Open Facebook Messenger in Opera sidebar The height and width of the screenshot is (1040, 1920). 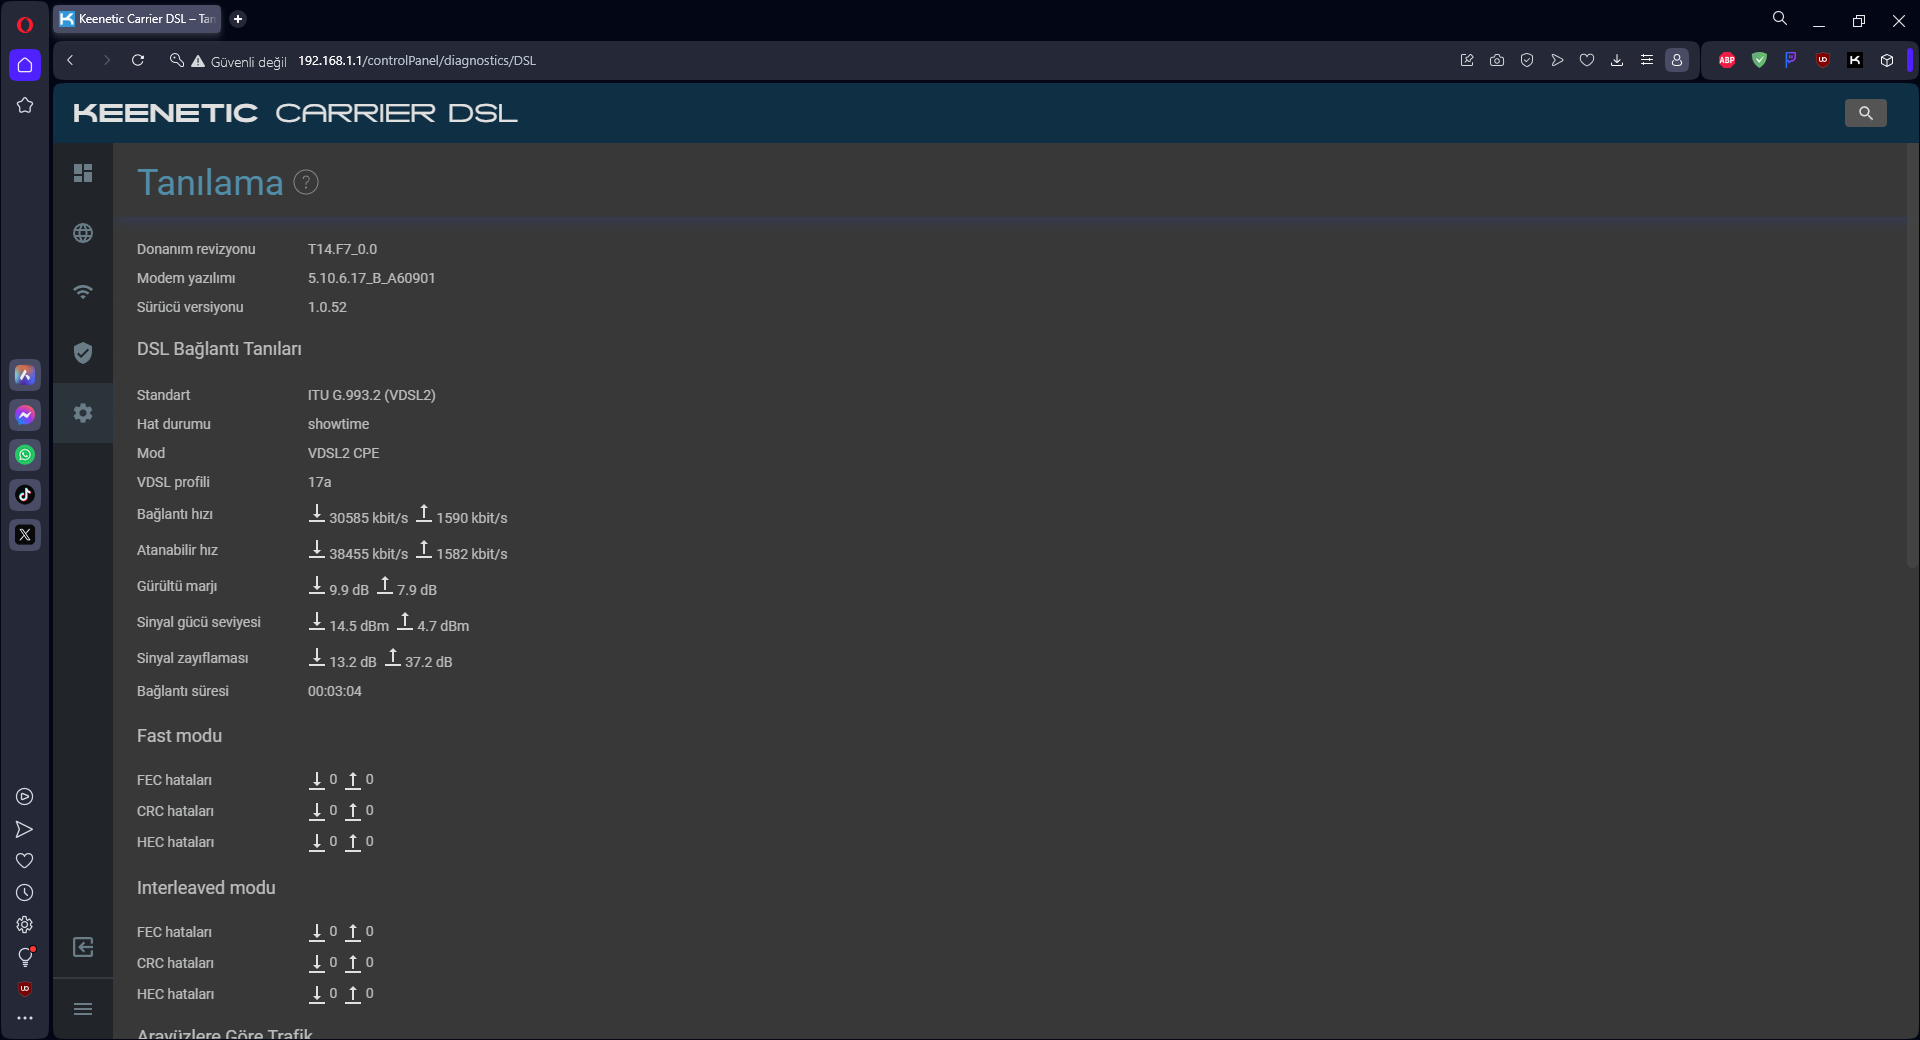click(25, 415)
